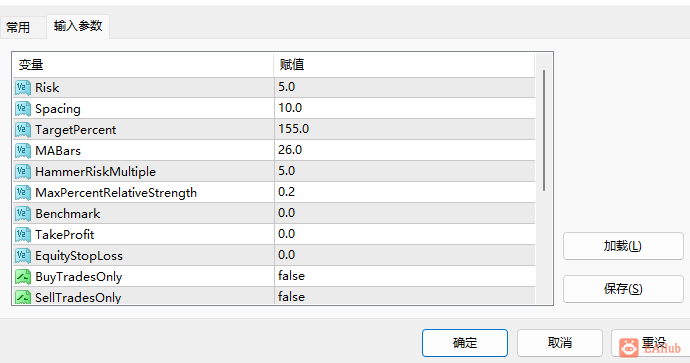690x363 pixels.
Task: Select the TargetPercent variable icon
Action: click(23, 130)
